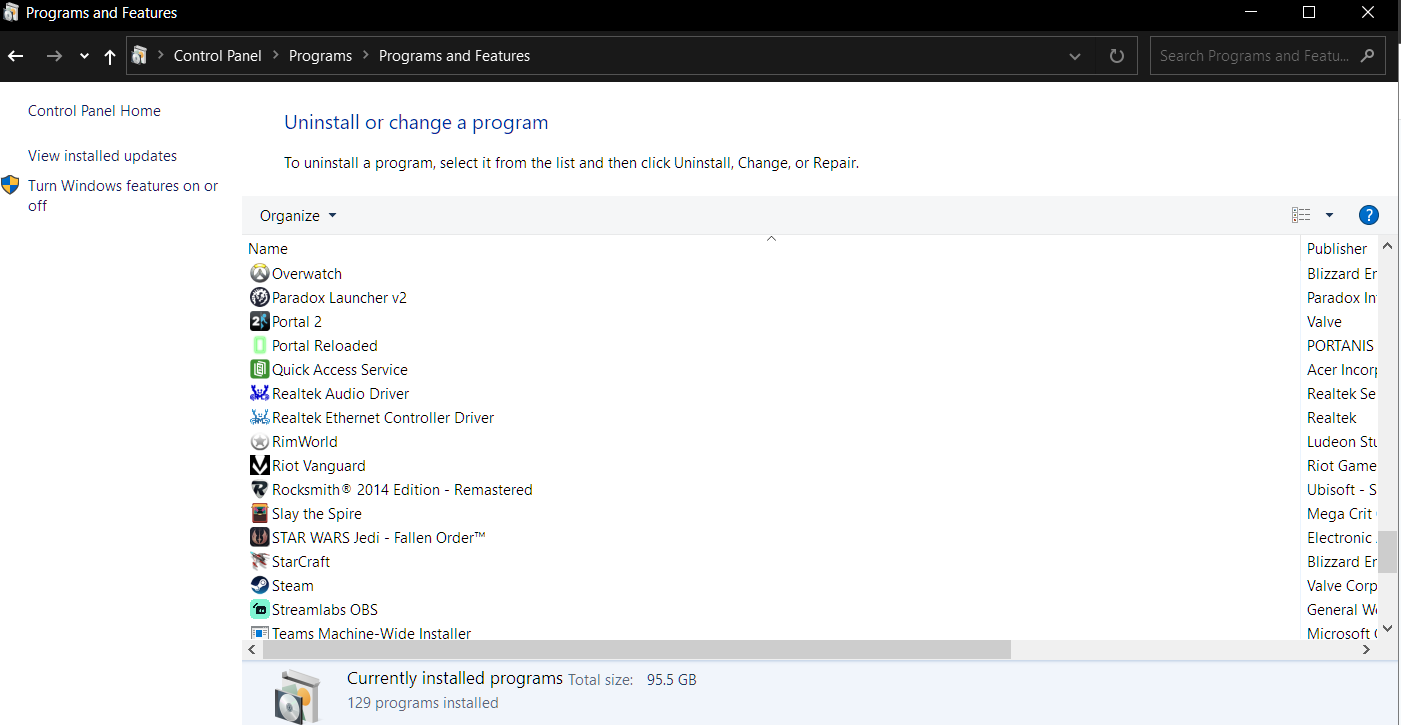Click the Steam icon in the list
Screen dimensions: 1401x725
tap(259, 585)
